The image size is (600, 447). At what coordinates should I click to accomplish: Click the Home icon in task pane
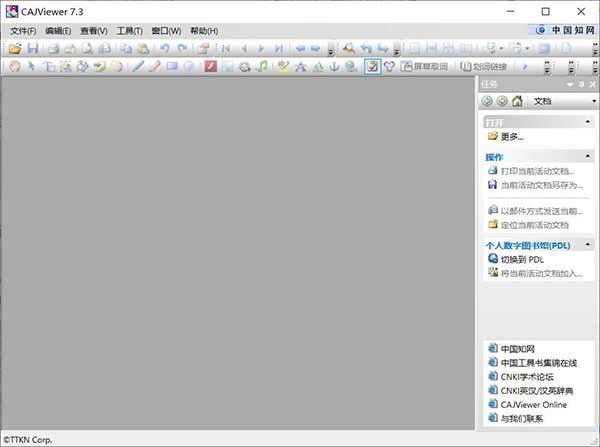517,101
